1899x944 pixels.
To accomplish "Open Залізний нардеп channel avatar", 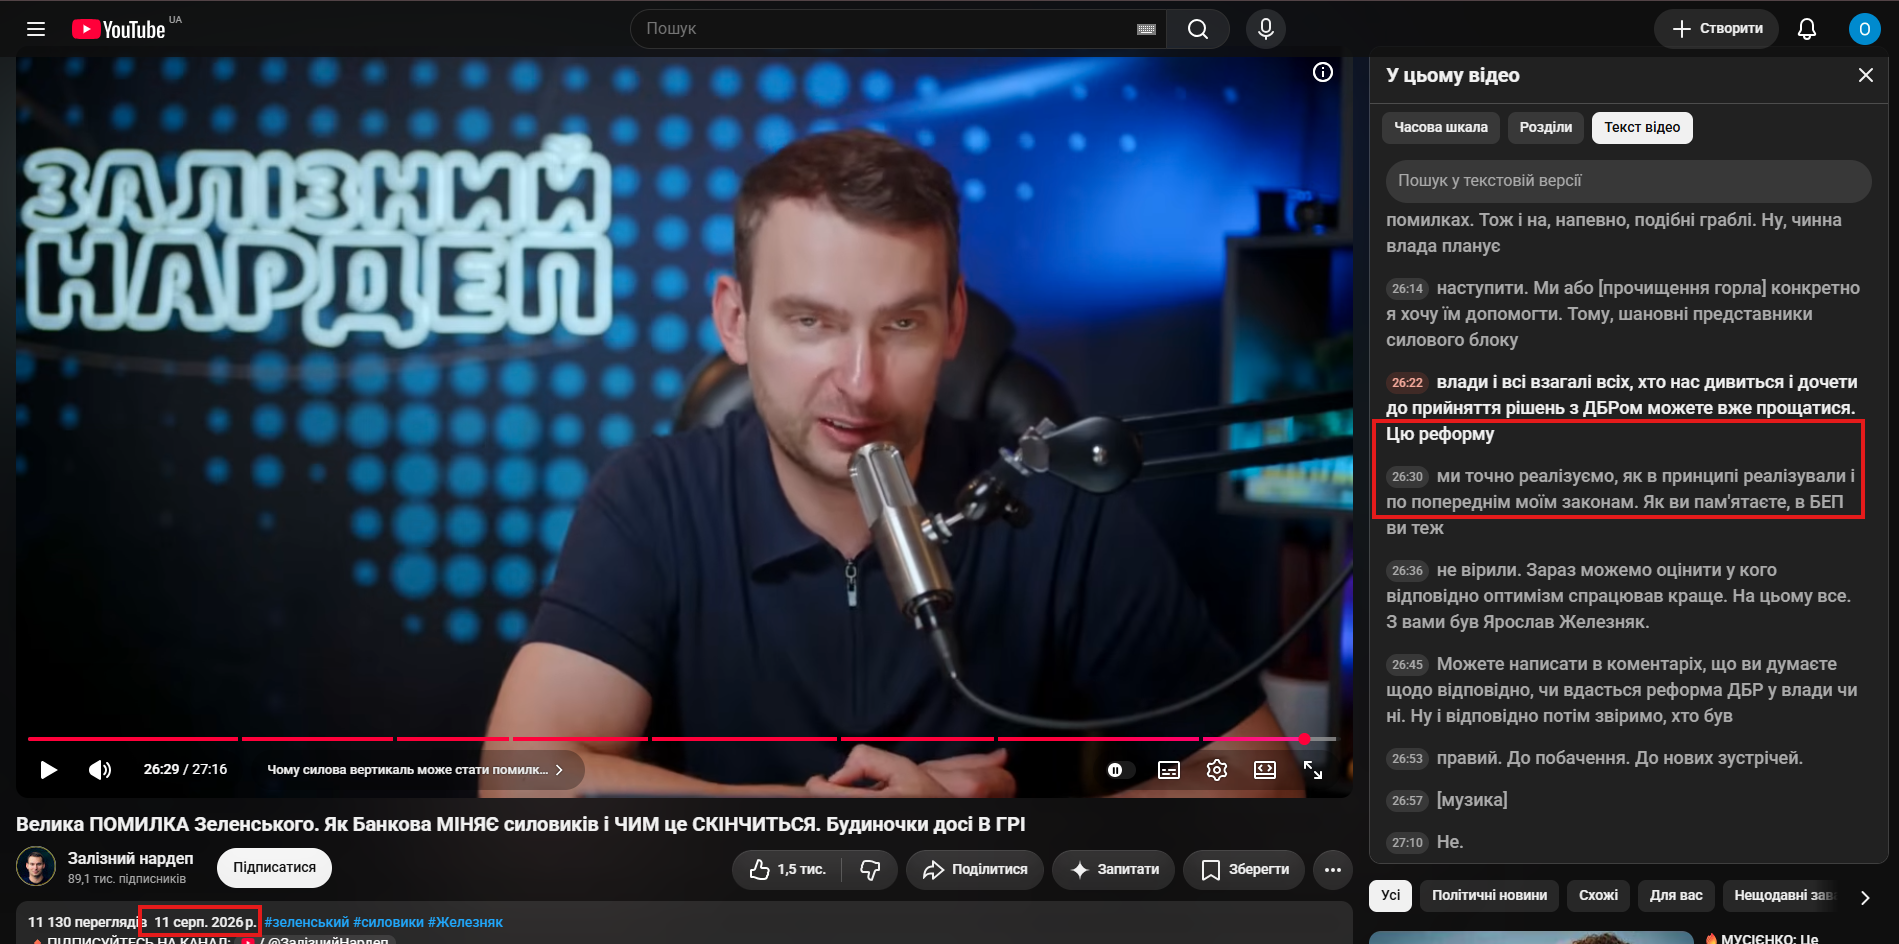I will (x=36, y=866).
